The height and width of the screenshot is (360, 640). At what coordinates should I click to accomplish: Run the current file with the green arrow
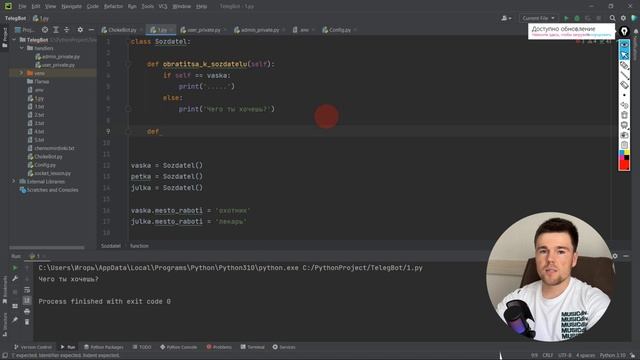point(566,18)
